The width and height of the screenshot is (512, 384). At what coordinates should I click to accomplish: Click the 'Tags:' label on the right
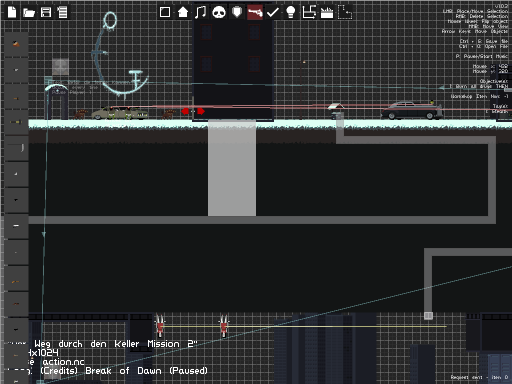[x=500, y=106]
